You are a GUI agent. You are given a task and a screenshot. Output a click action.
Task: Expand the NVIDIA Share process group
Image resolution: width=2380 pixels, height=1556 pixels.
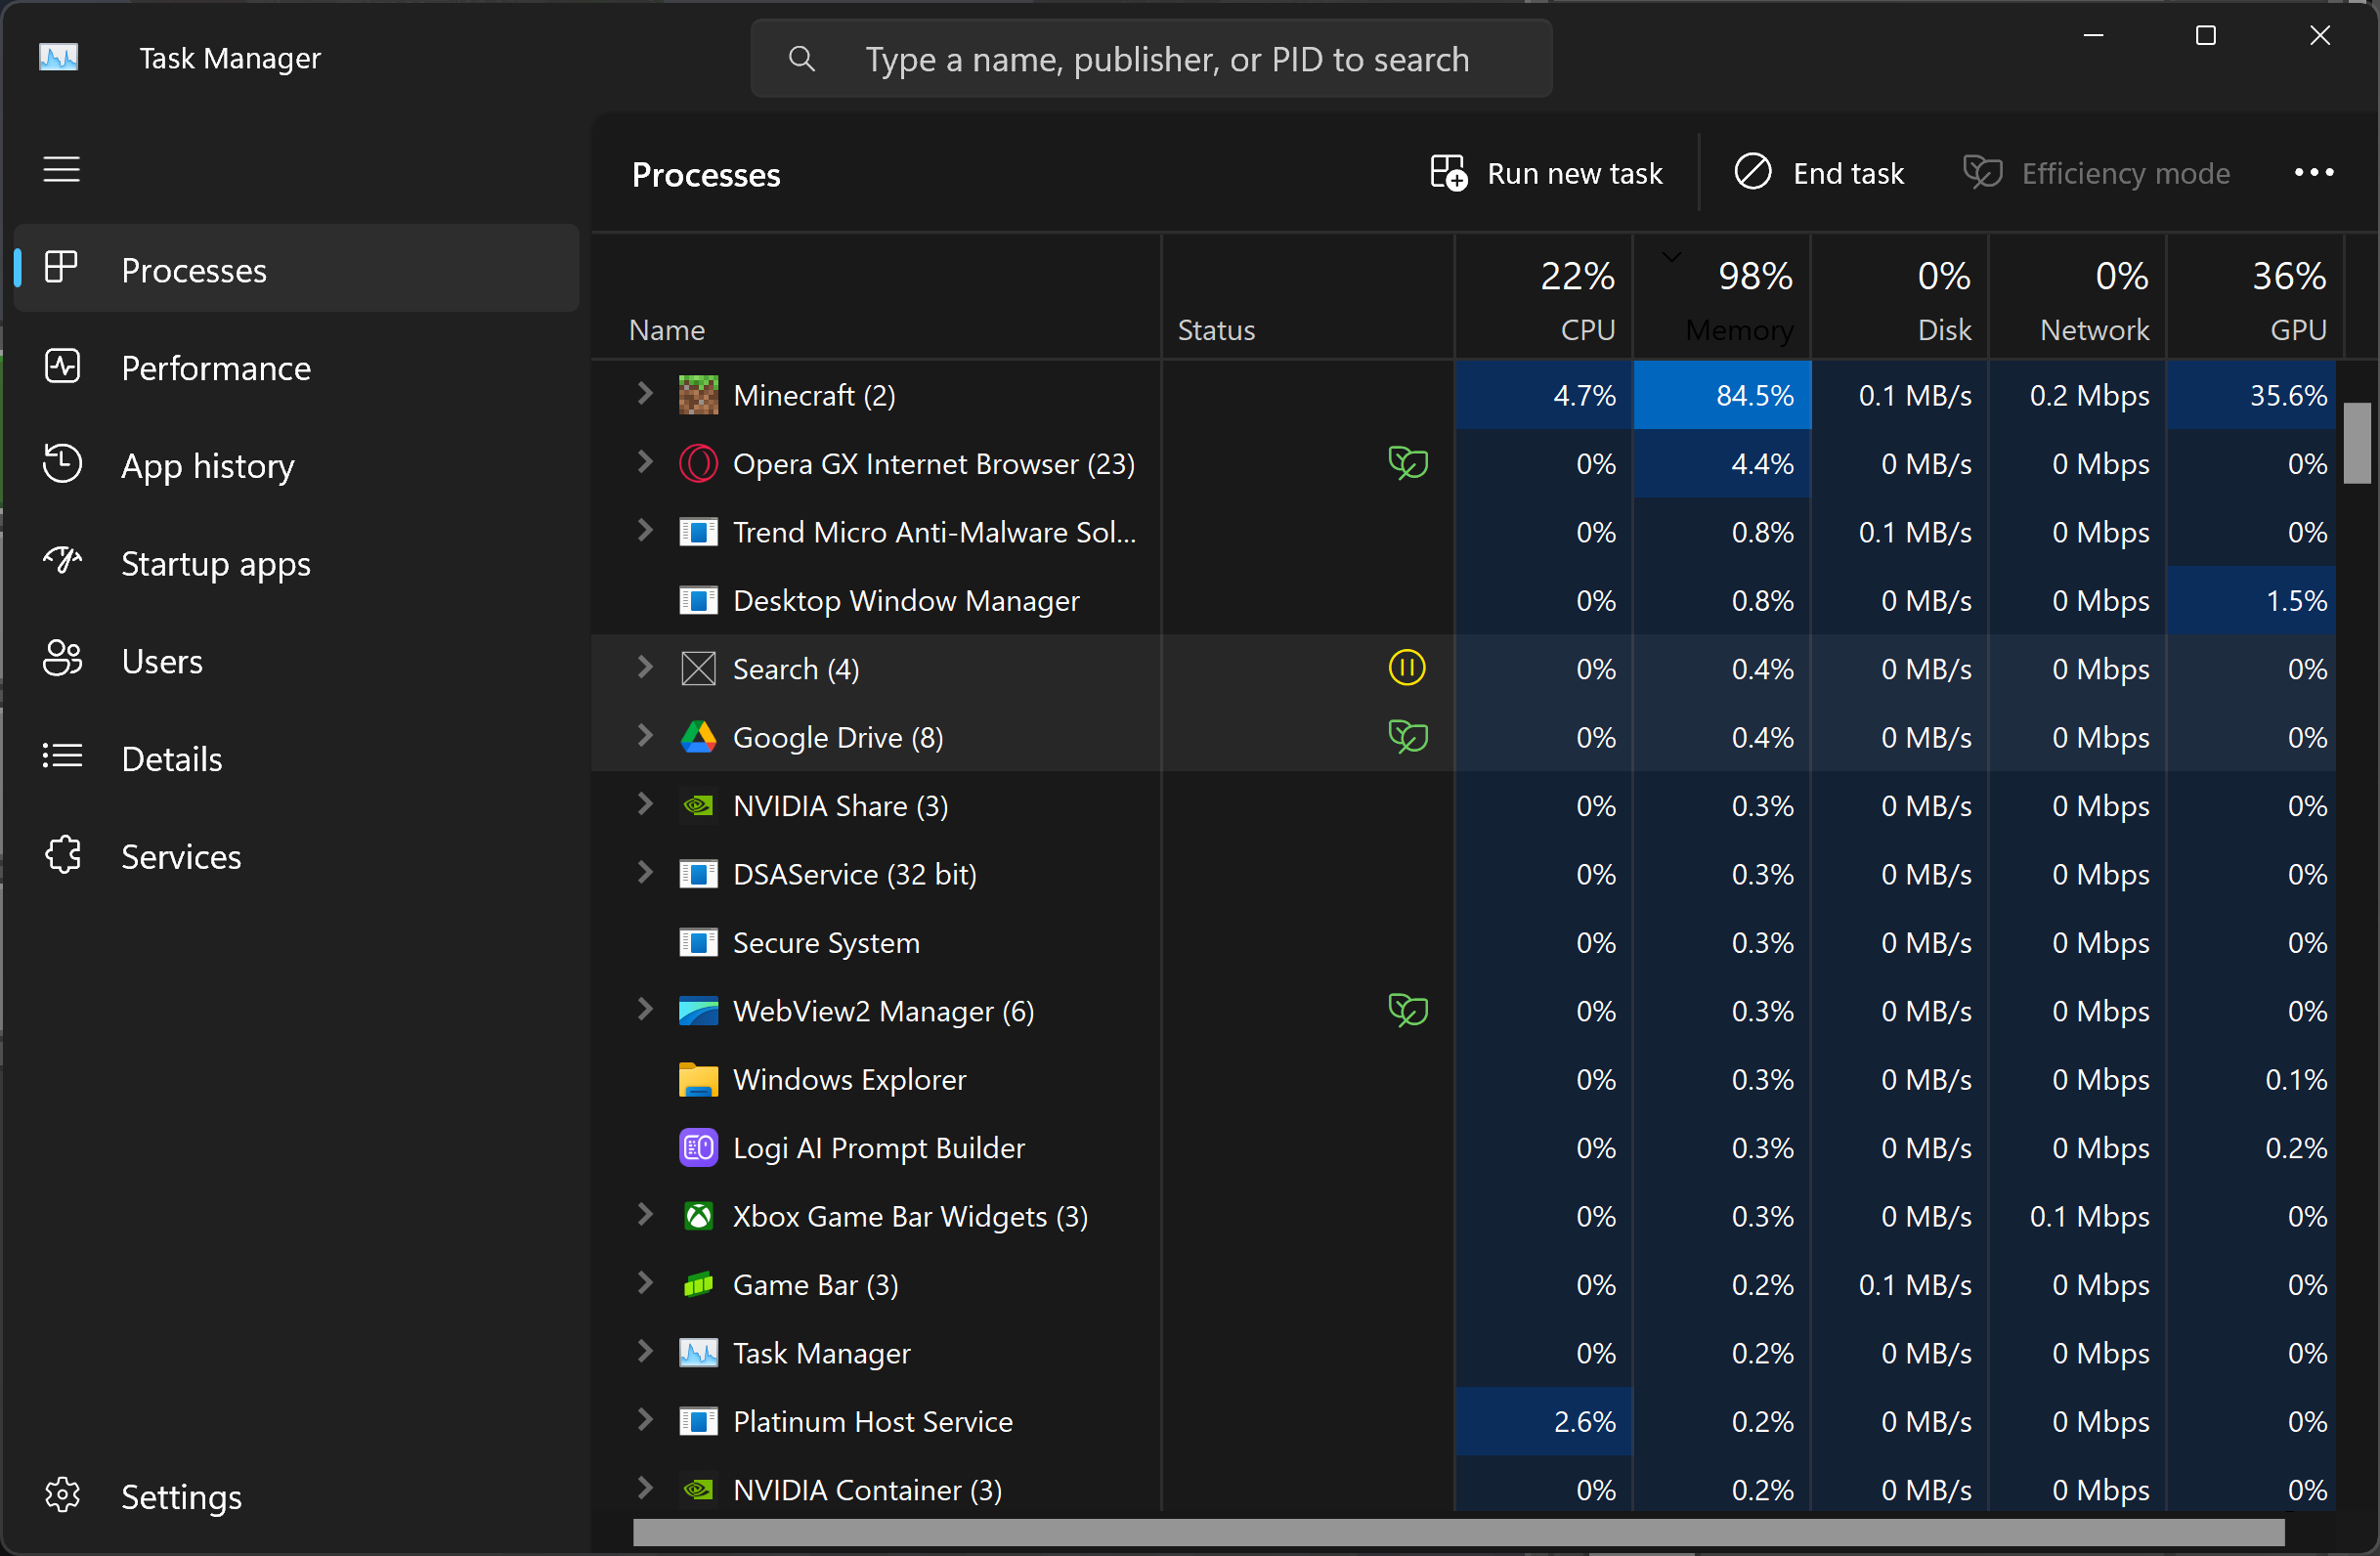[645, 804]
